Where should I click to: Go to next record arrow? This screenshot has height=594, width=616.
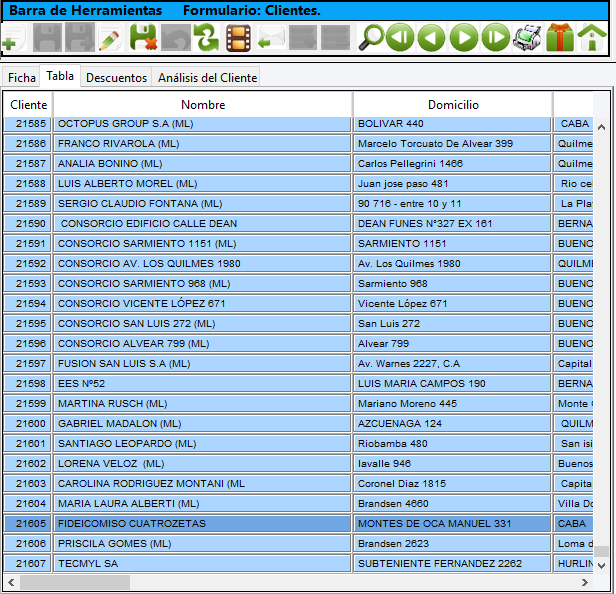tap(463, 39)
